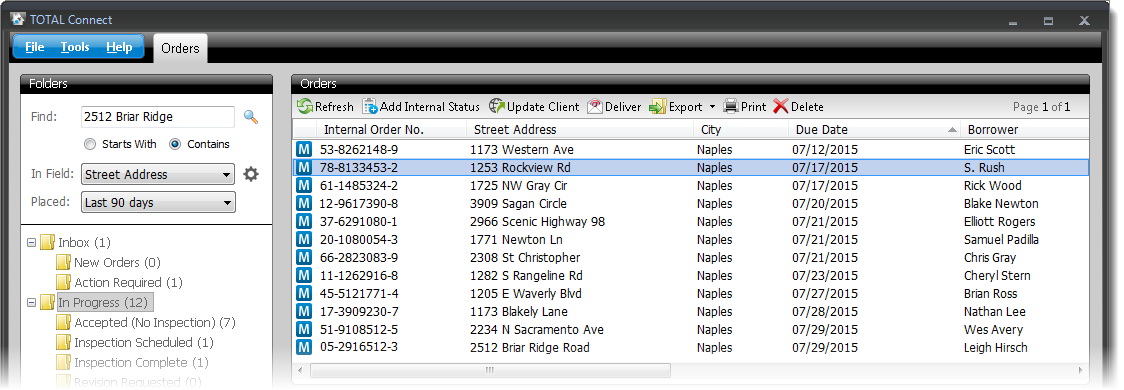Click the TOTAL Connect title bar app icon

[19, 19]
